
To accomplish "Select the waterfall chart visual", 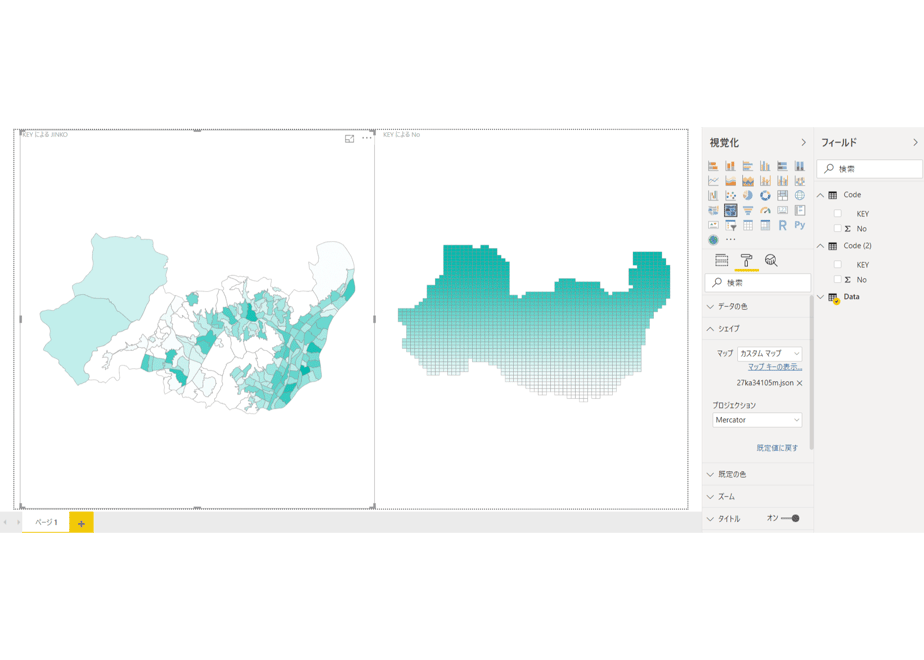I will [713, 195].
